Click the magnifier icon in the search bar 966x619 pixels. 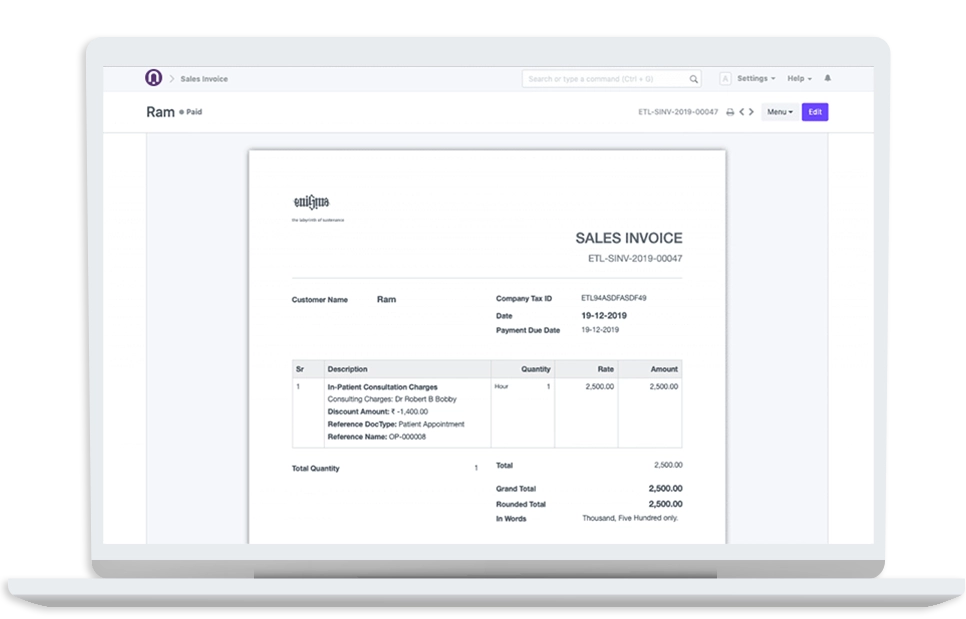point(694,78)
